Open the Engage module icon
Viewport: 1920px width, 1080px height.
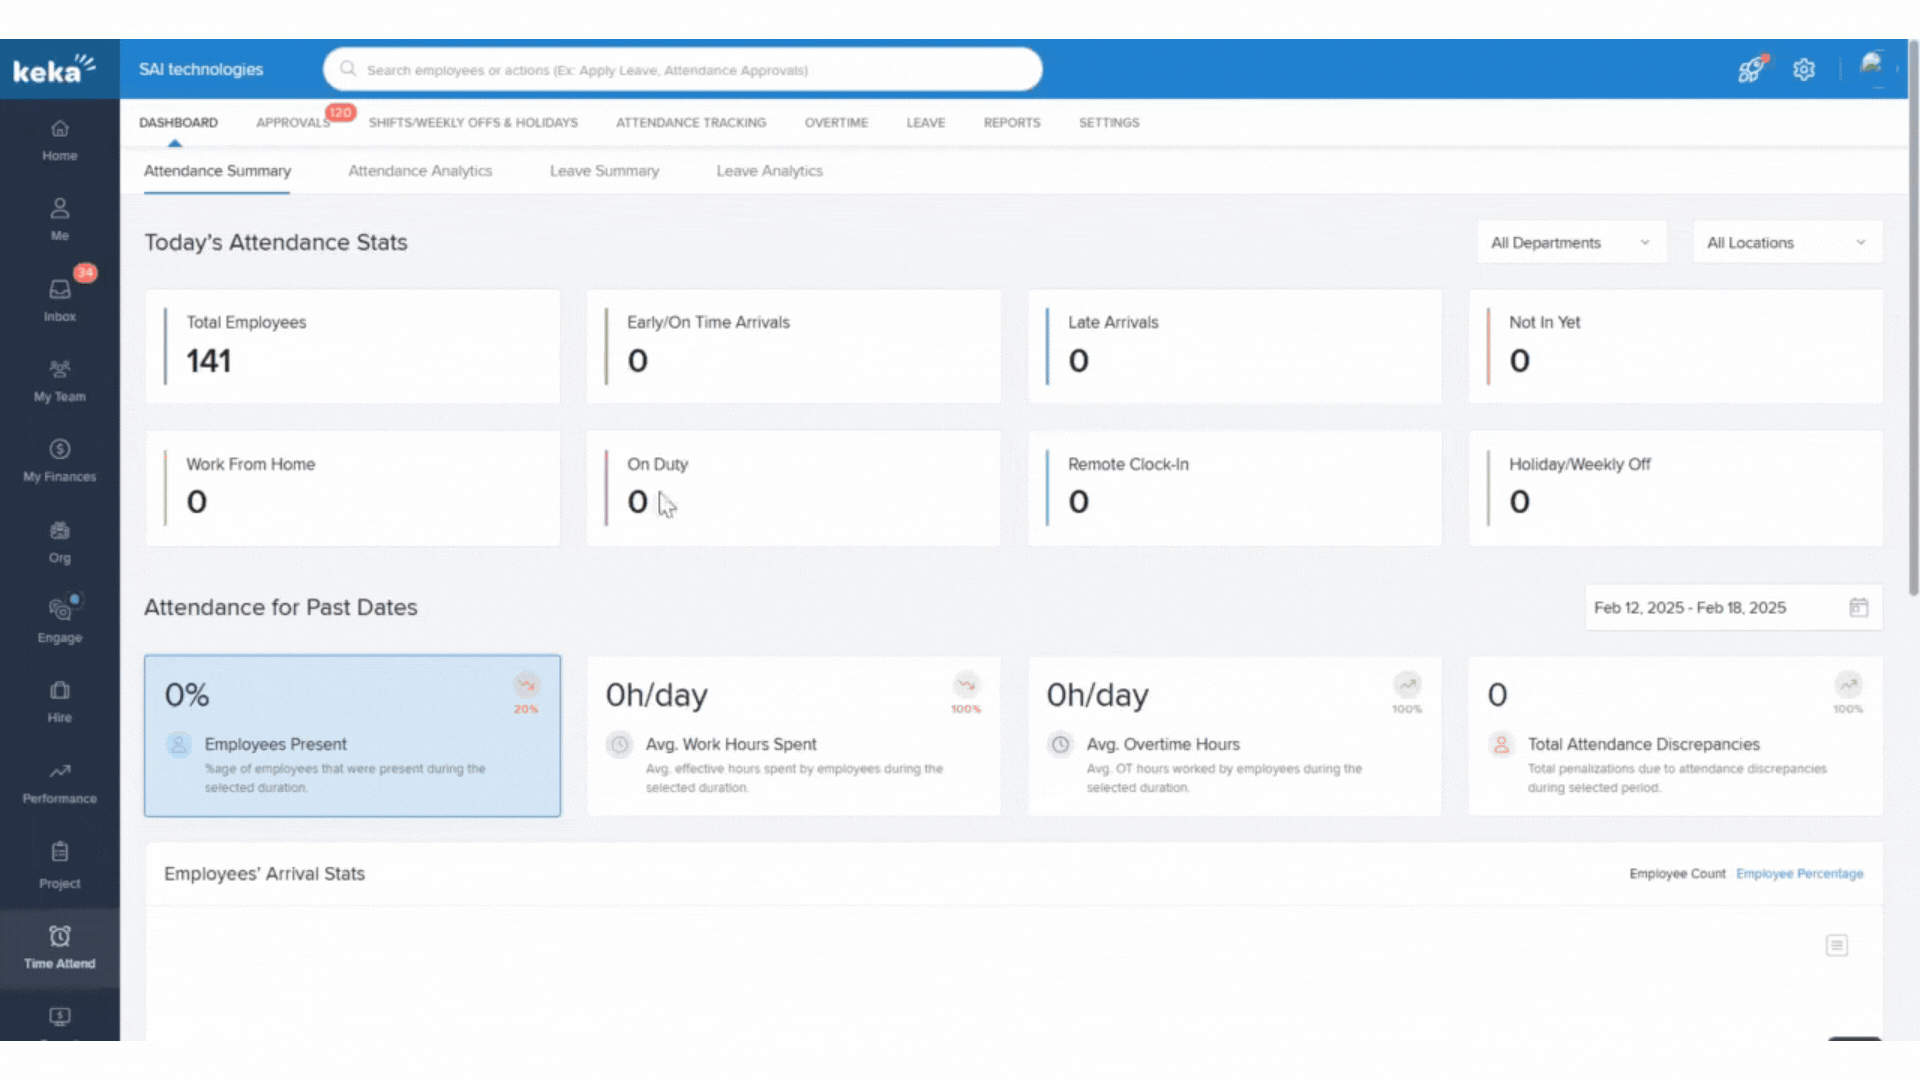coord(60,619)
